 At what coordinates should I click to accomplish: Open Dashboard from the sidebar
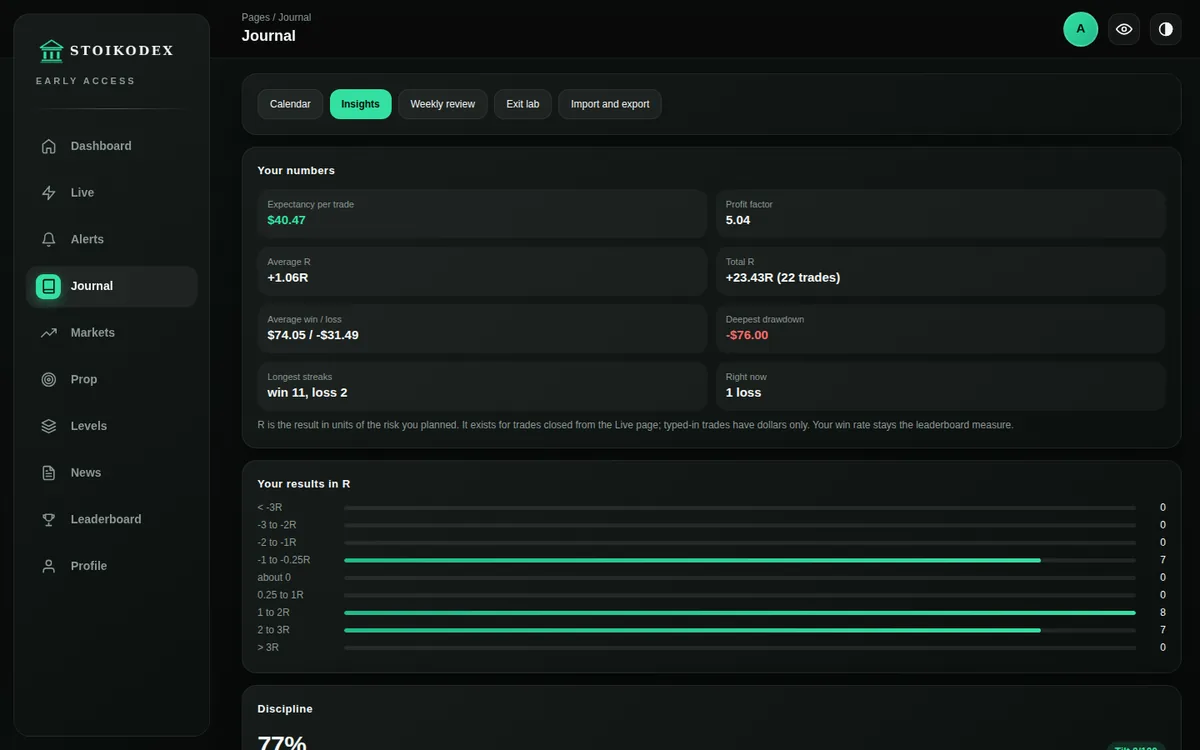(101, 146)
